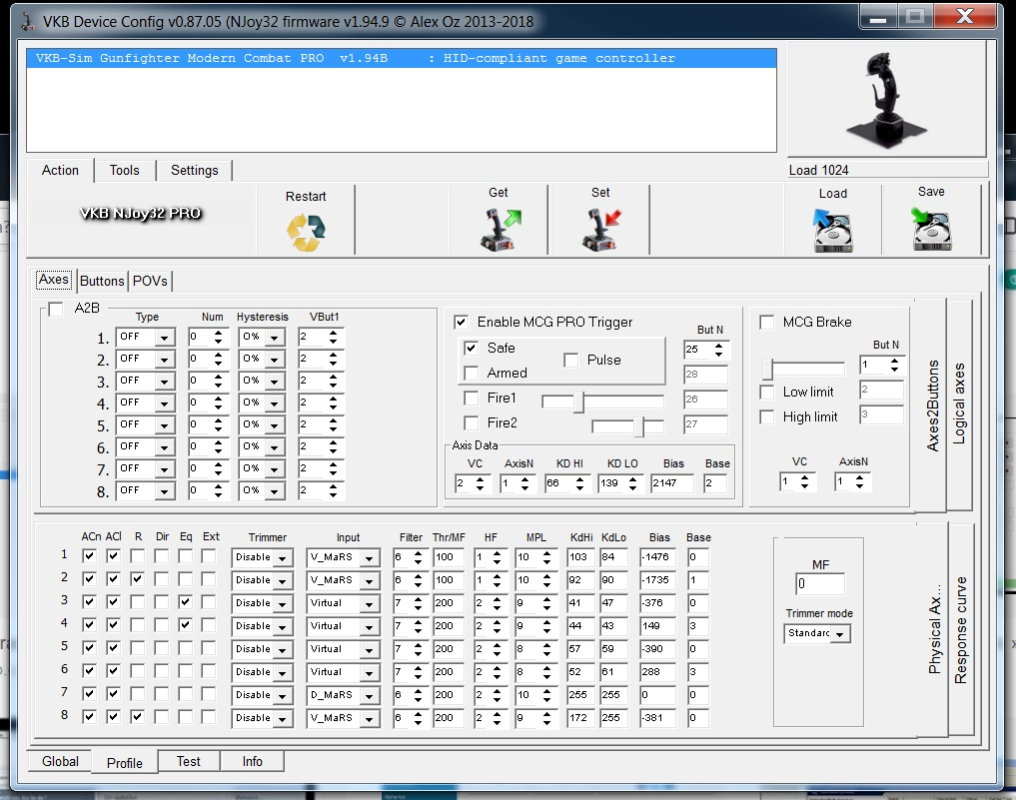Click the Get joystick icon
Viewport: 1016px width, 800px height.
pyautogui.click(x=500, y=229)
